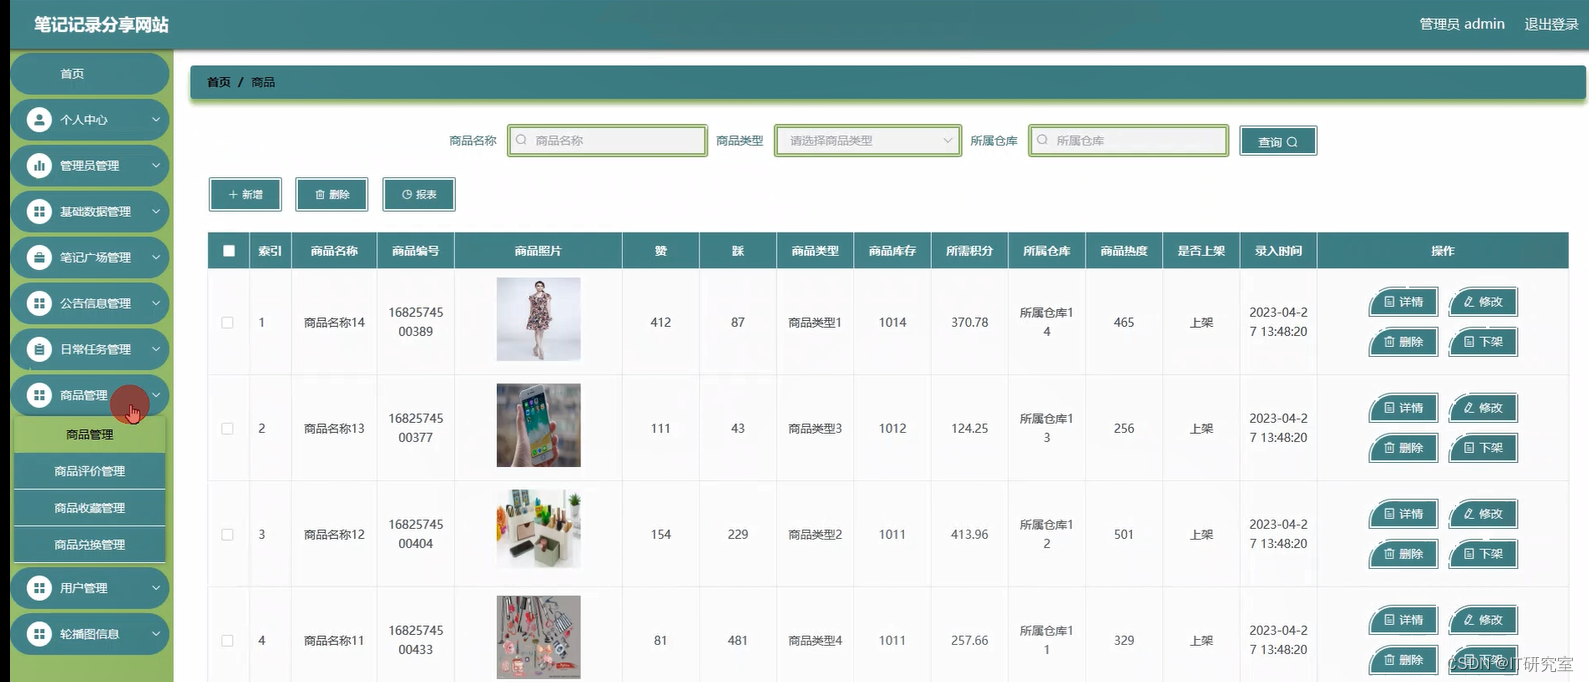The height and width of the screenshot is (682, 1589).
Task: Open 详情 for 商品名称13
Action: [x=1403, y=408]
